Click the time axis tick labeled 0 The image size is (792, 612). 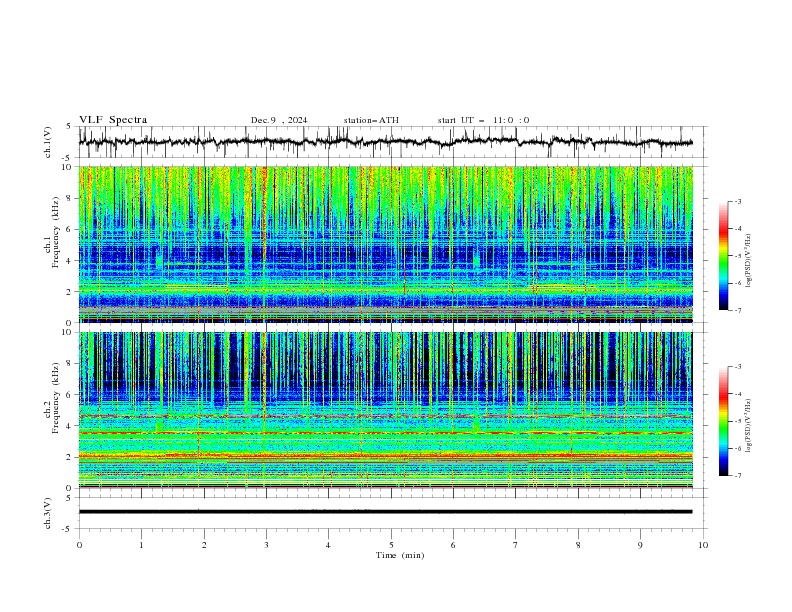[x=79, y=545]
